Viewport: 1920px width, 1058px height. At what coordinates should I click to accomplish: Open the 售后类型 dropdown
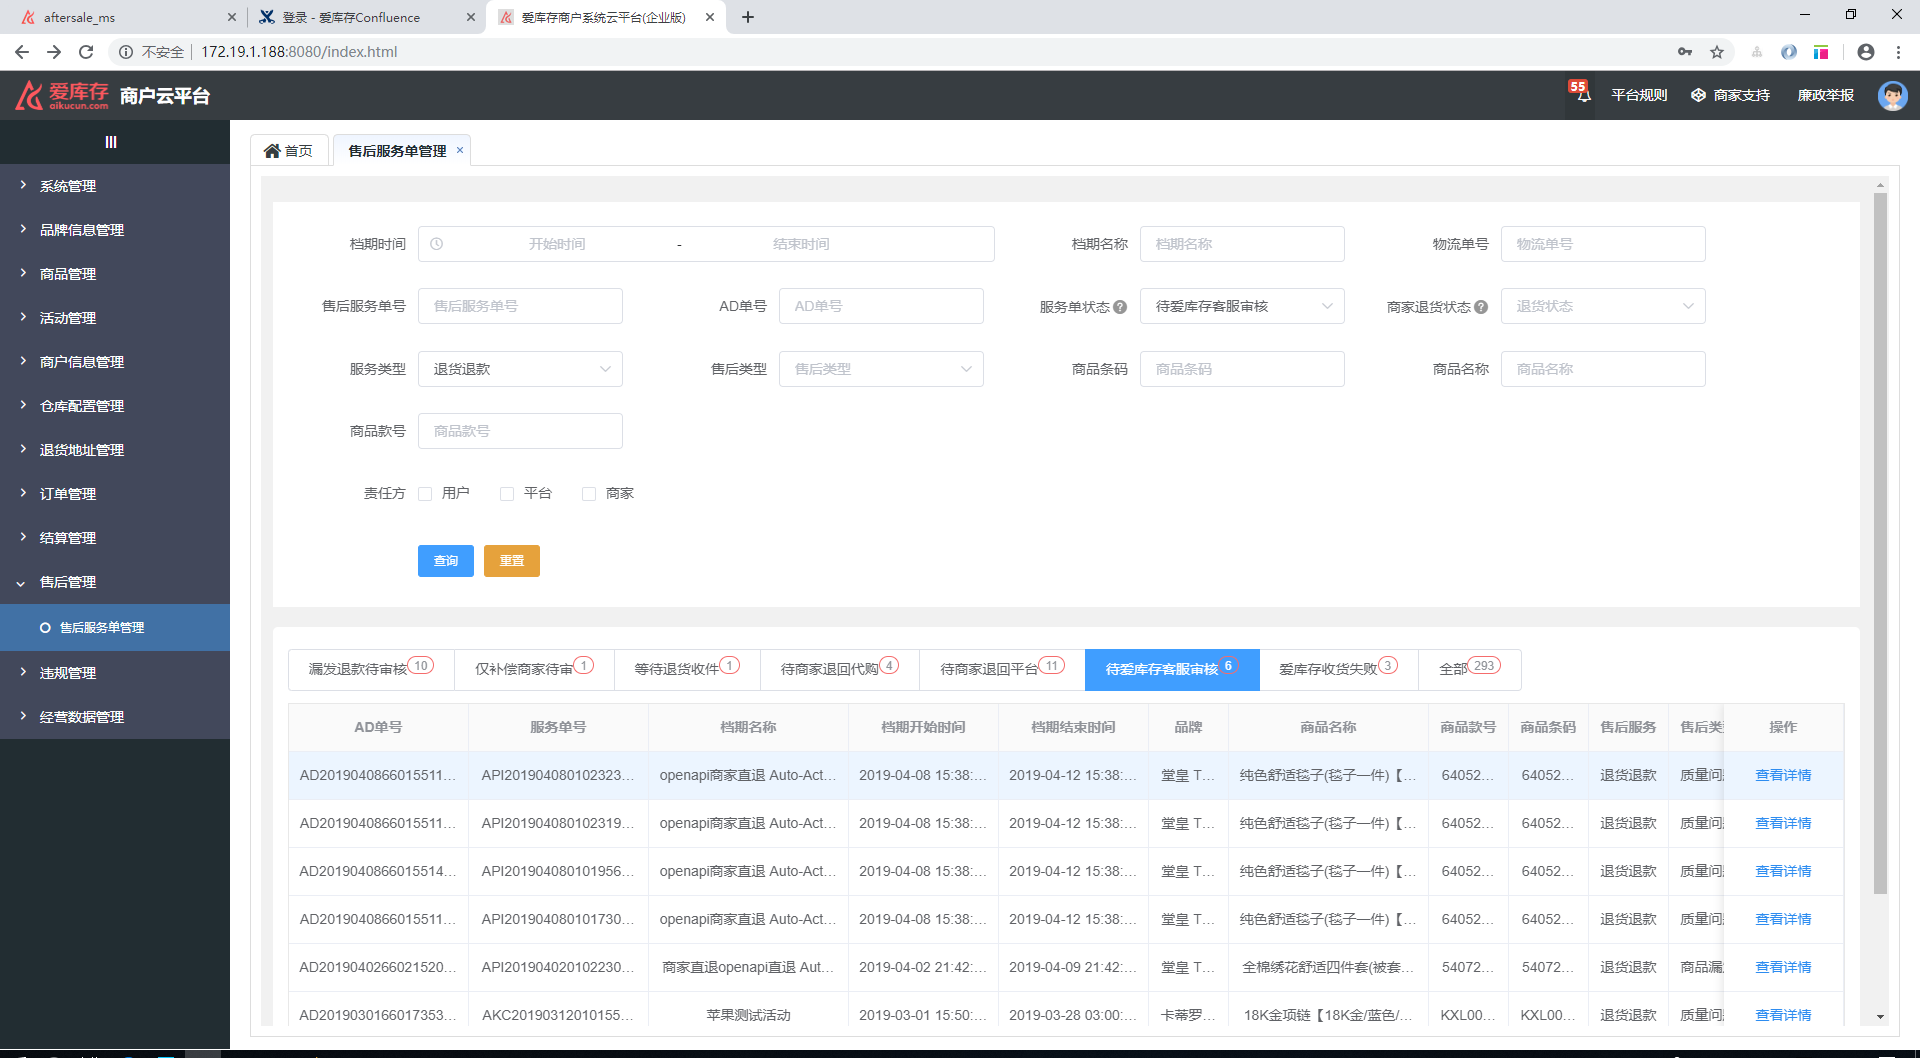click(x=881, y=369)
